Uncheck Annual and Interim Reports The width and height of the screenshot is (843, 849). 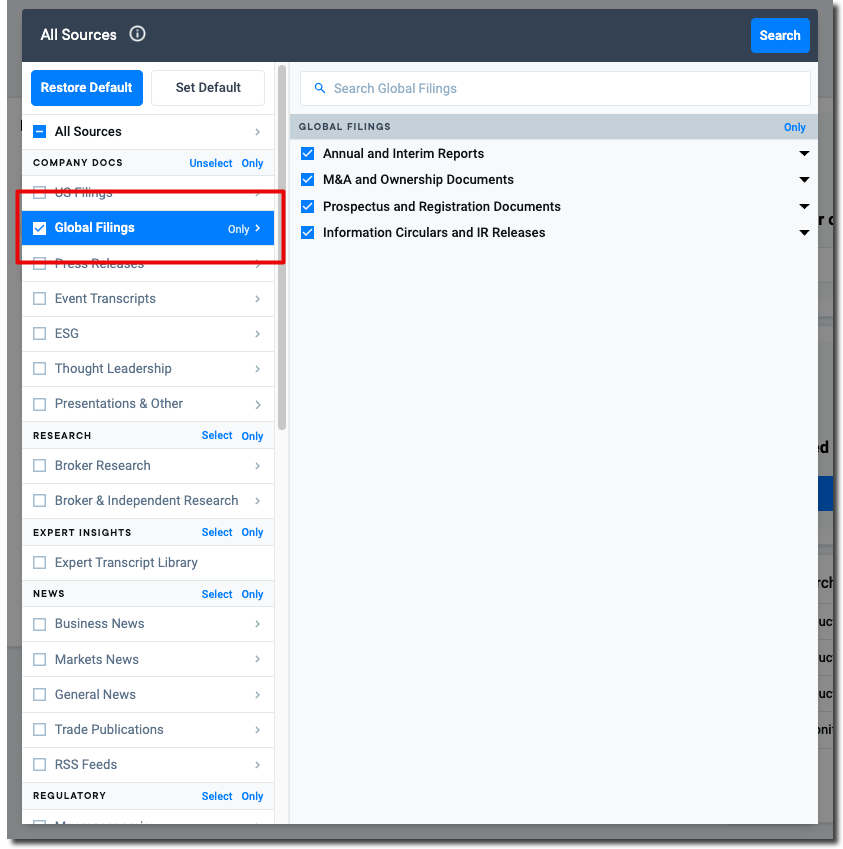pyautogui.click(x=308, y=154)
